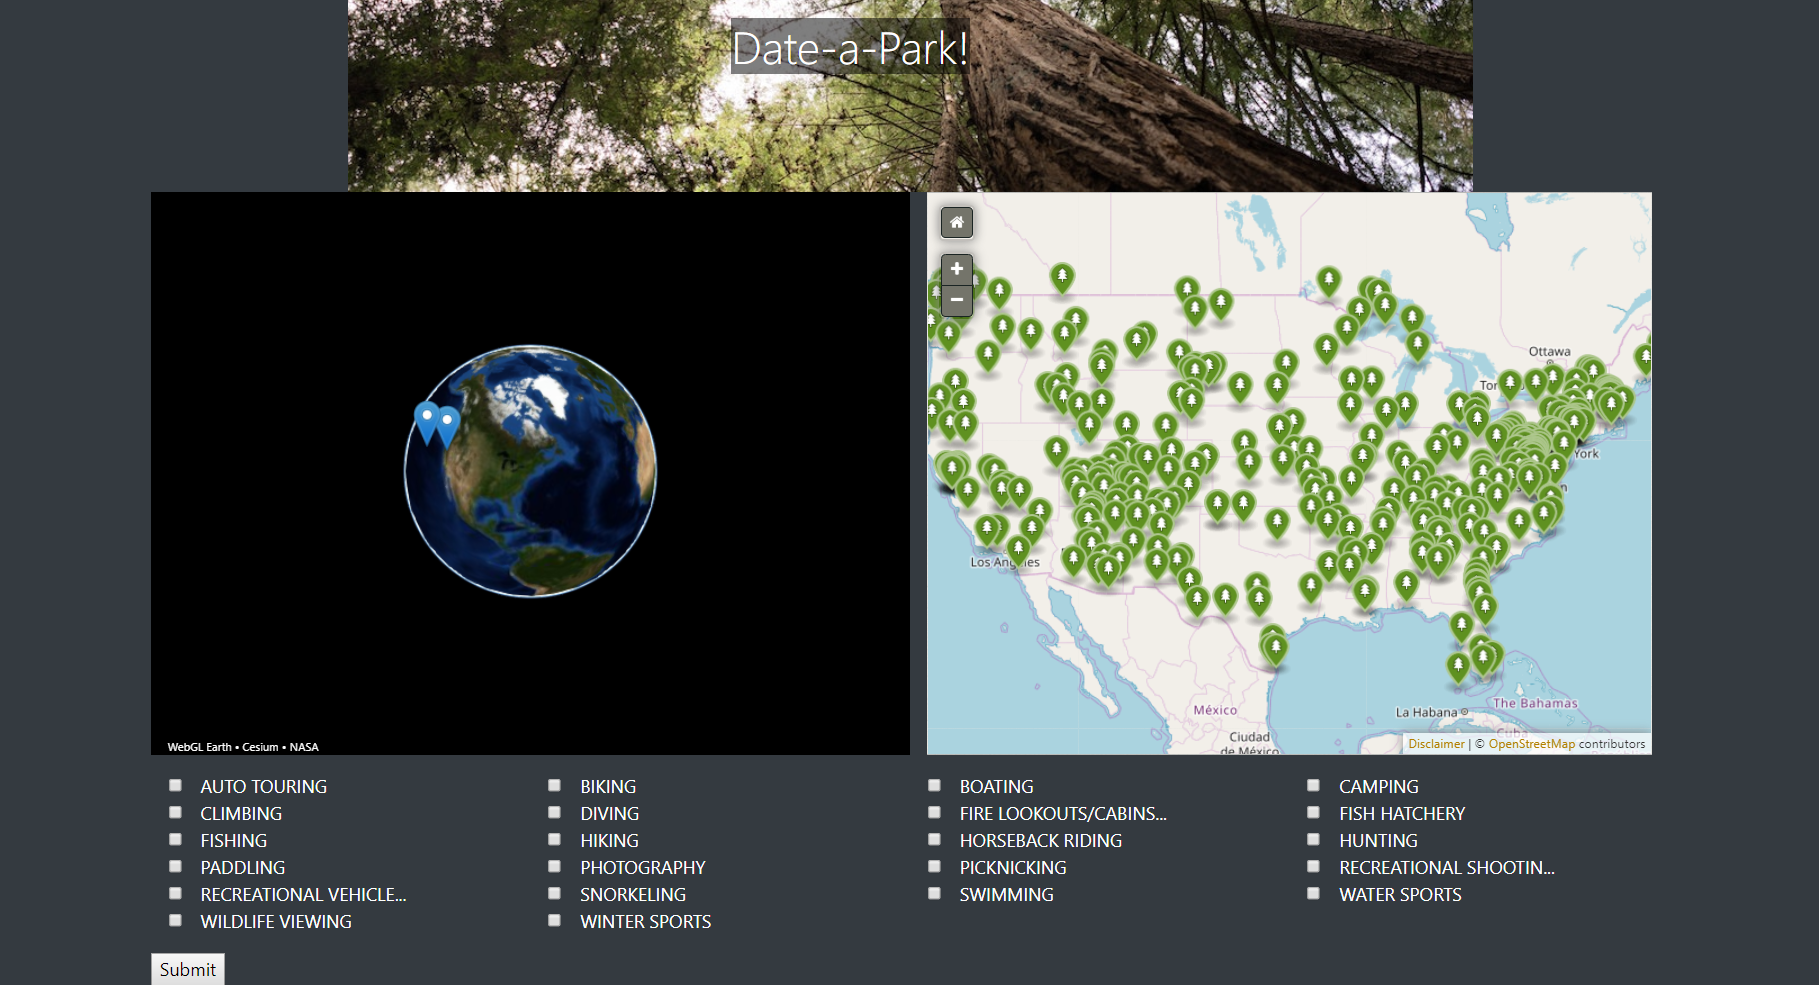Image resolution: width=1819 pixels, height=985 pixels.
Task: Open the map Disclaimer link
Action: [x=1436, y=744]
